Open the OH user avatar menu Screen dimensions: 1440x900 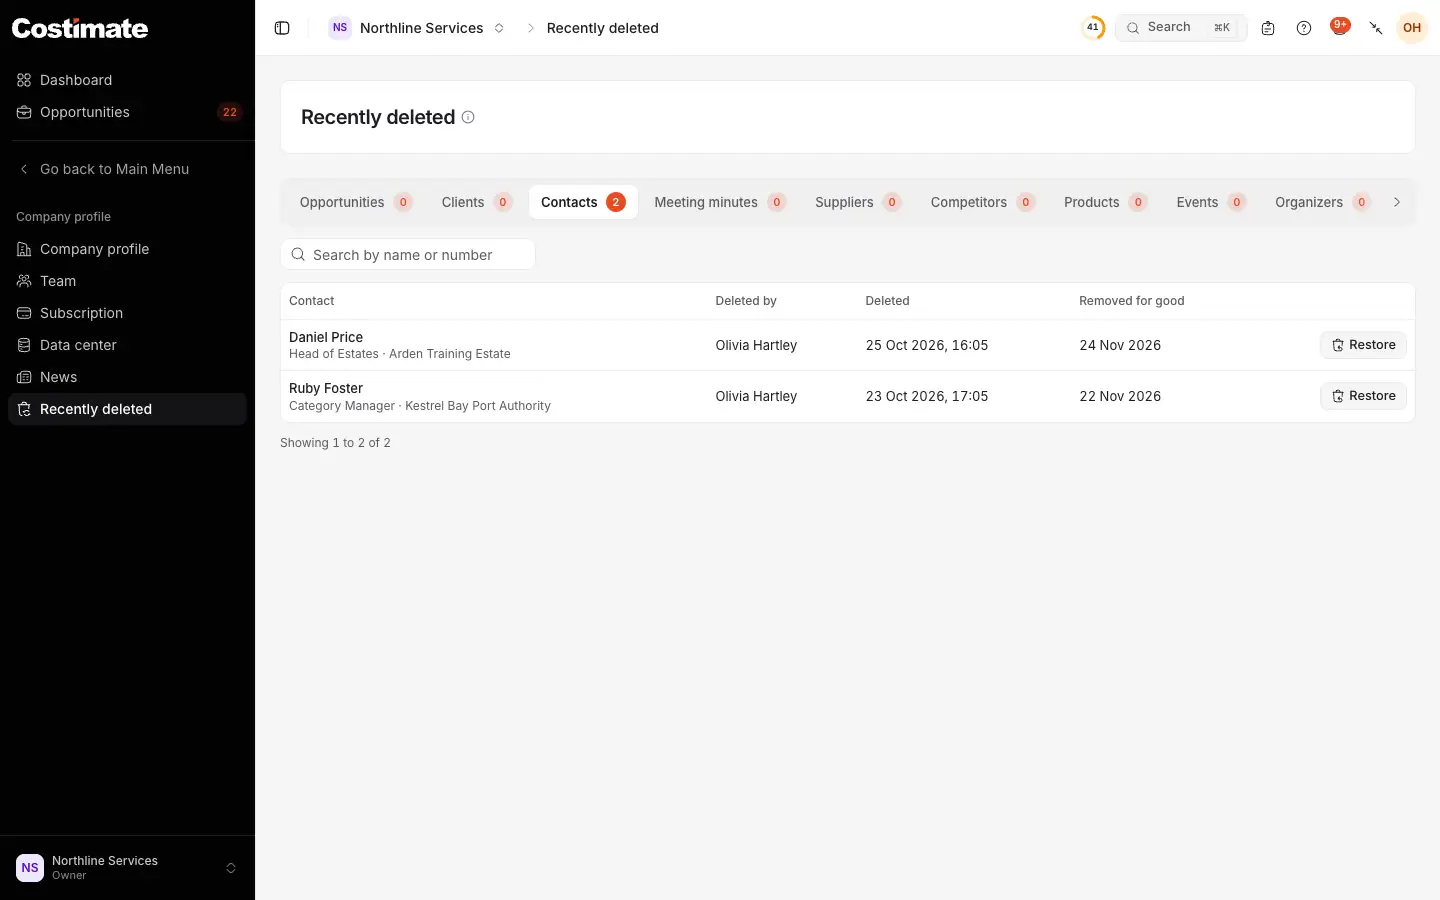click(x=1412, y=28)
